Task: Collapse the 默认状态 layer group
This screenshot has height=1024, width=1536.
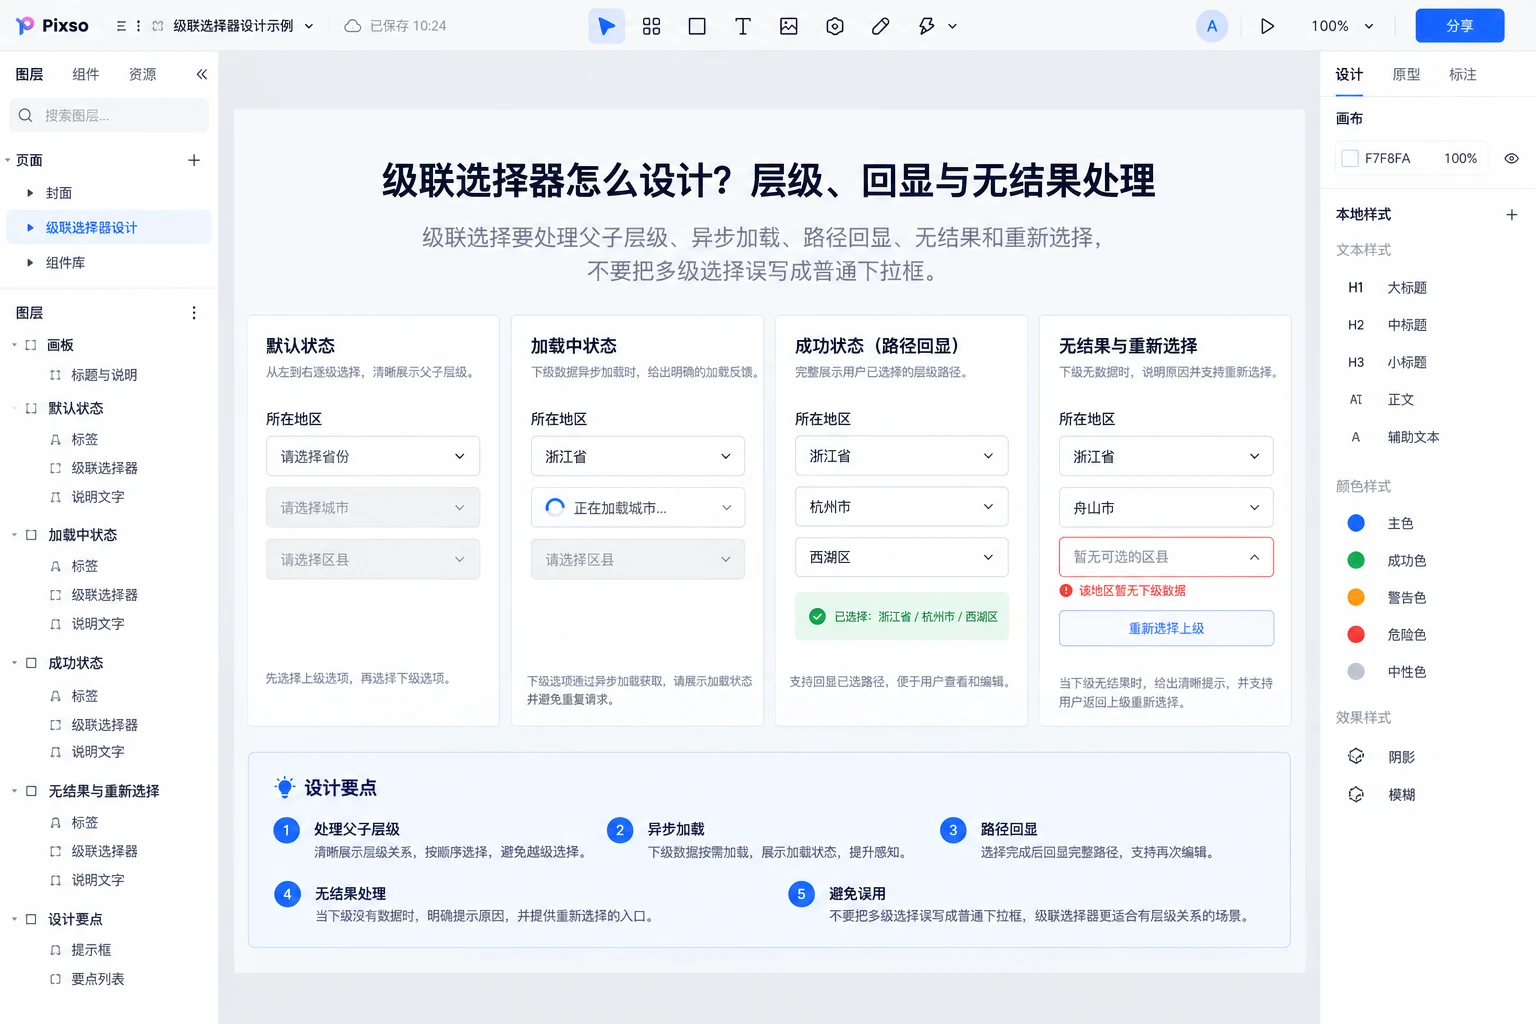Action: 14,408
